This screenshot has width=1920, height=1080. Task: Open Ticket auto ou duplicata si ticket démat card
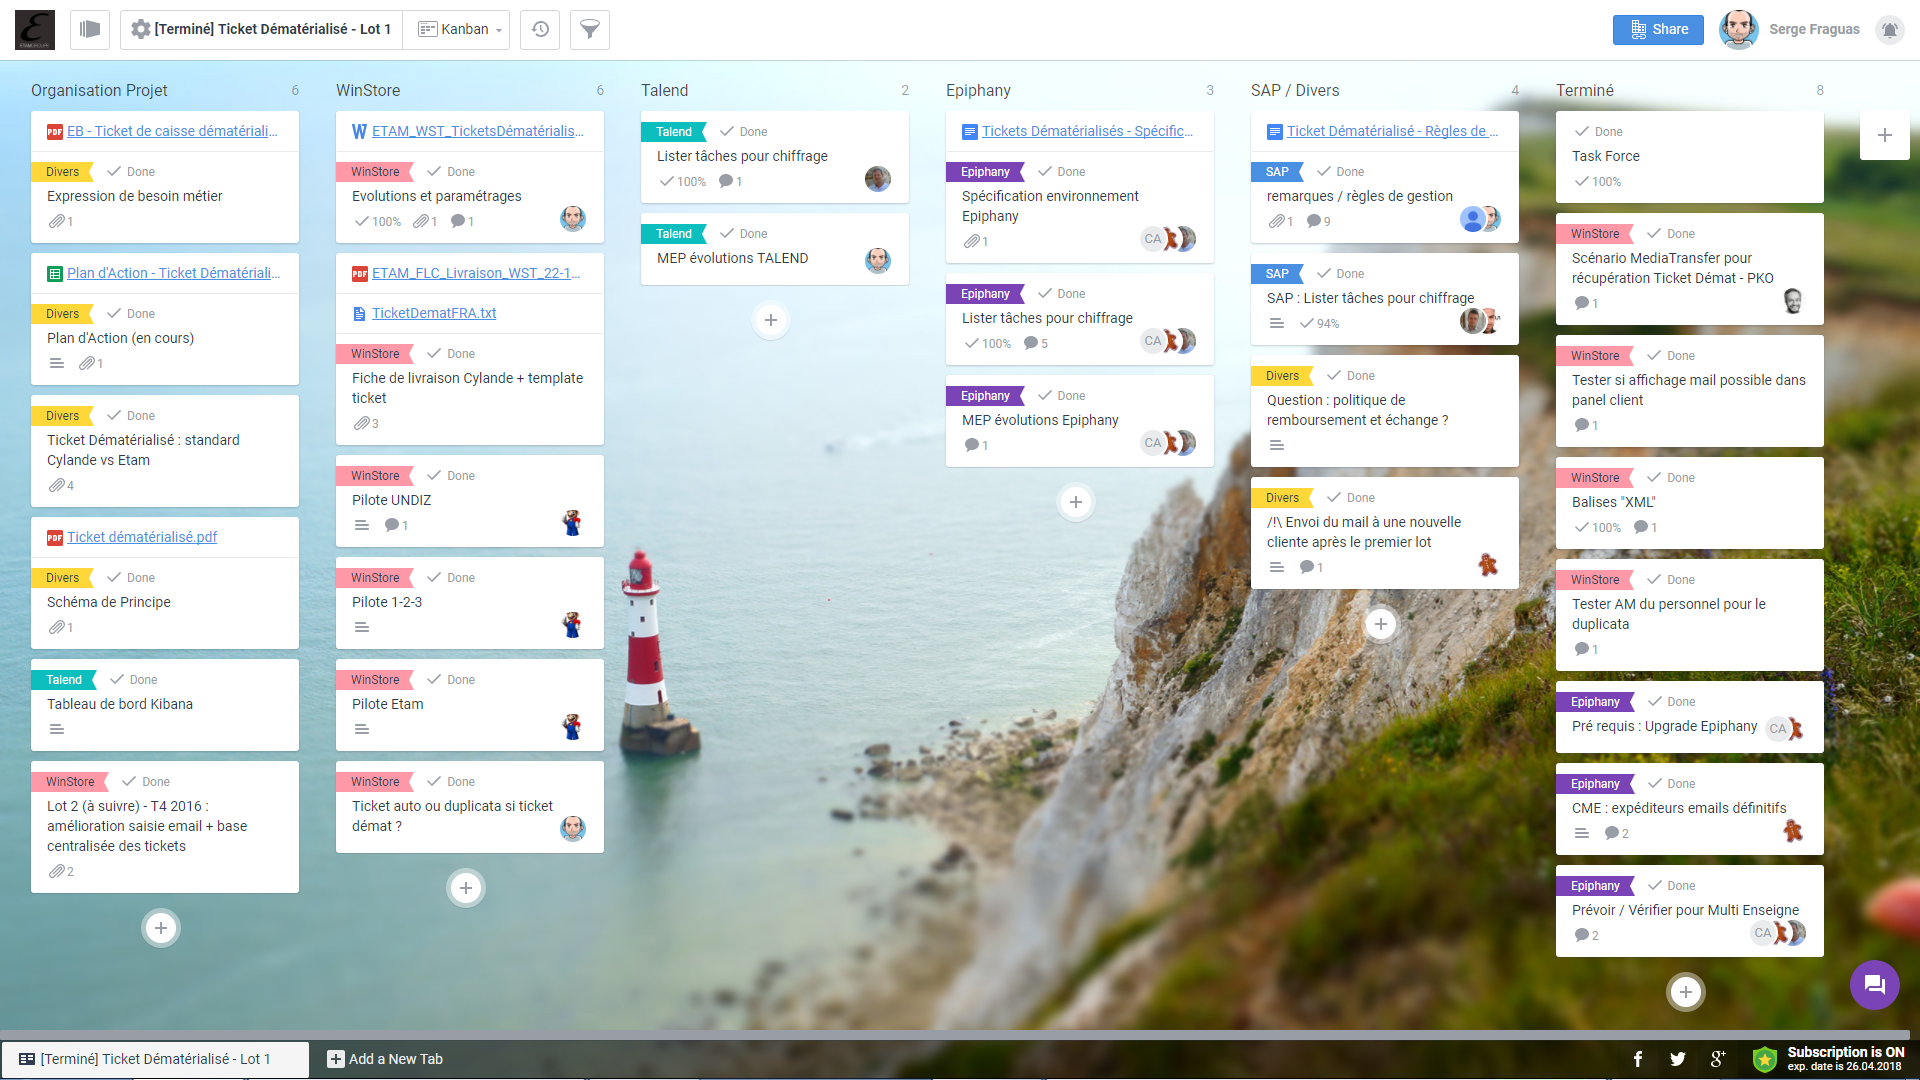point(470,807)
